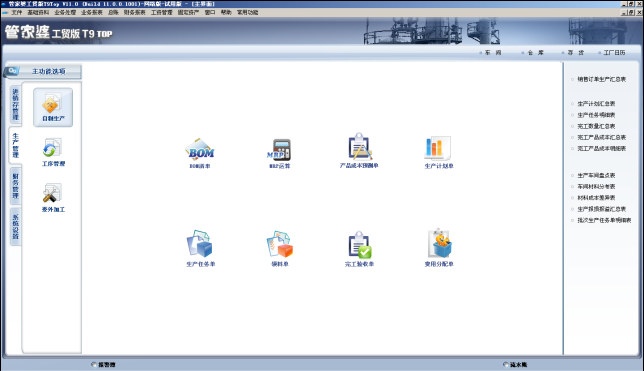Open 完工产品成本汇总表 report

coord(602,137)
